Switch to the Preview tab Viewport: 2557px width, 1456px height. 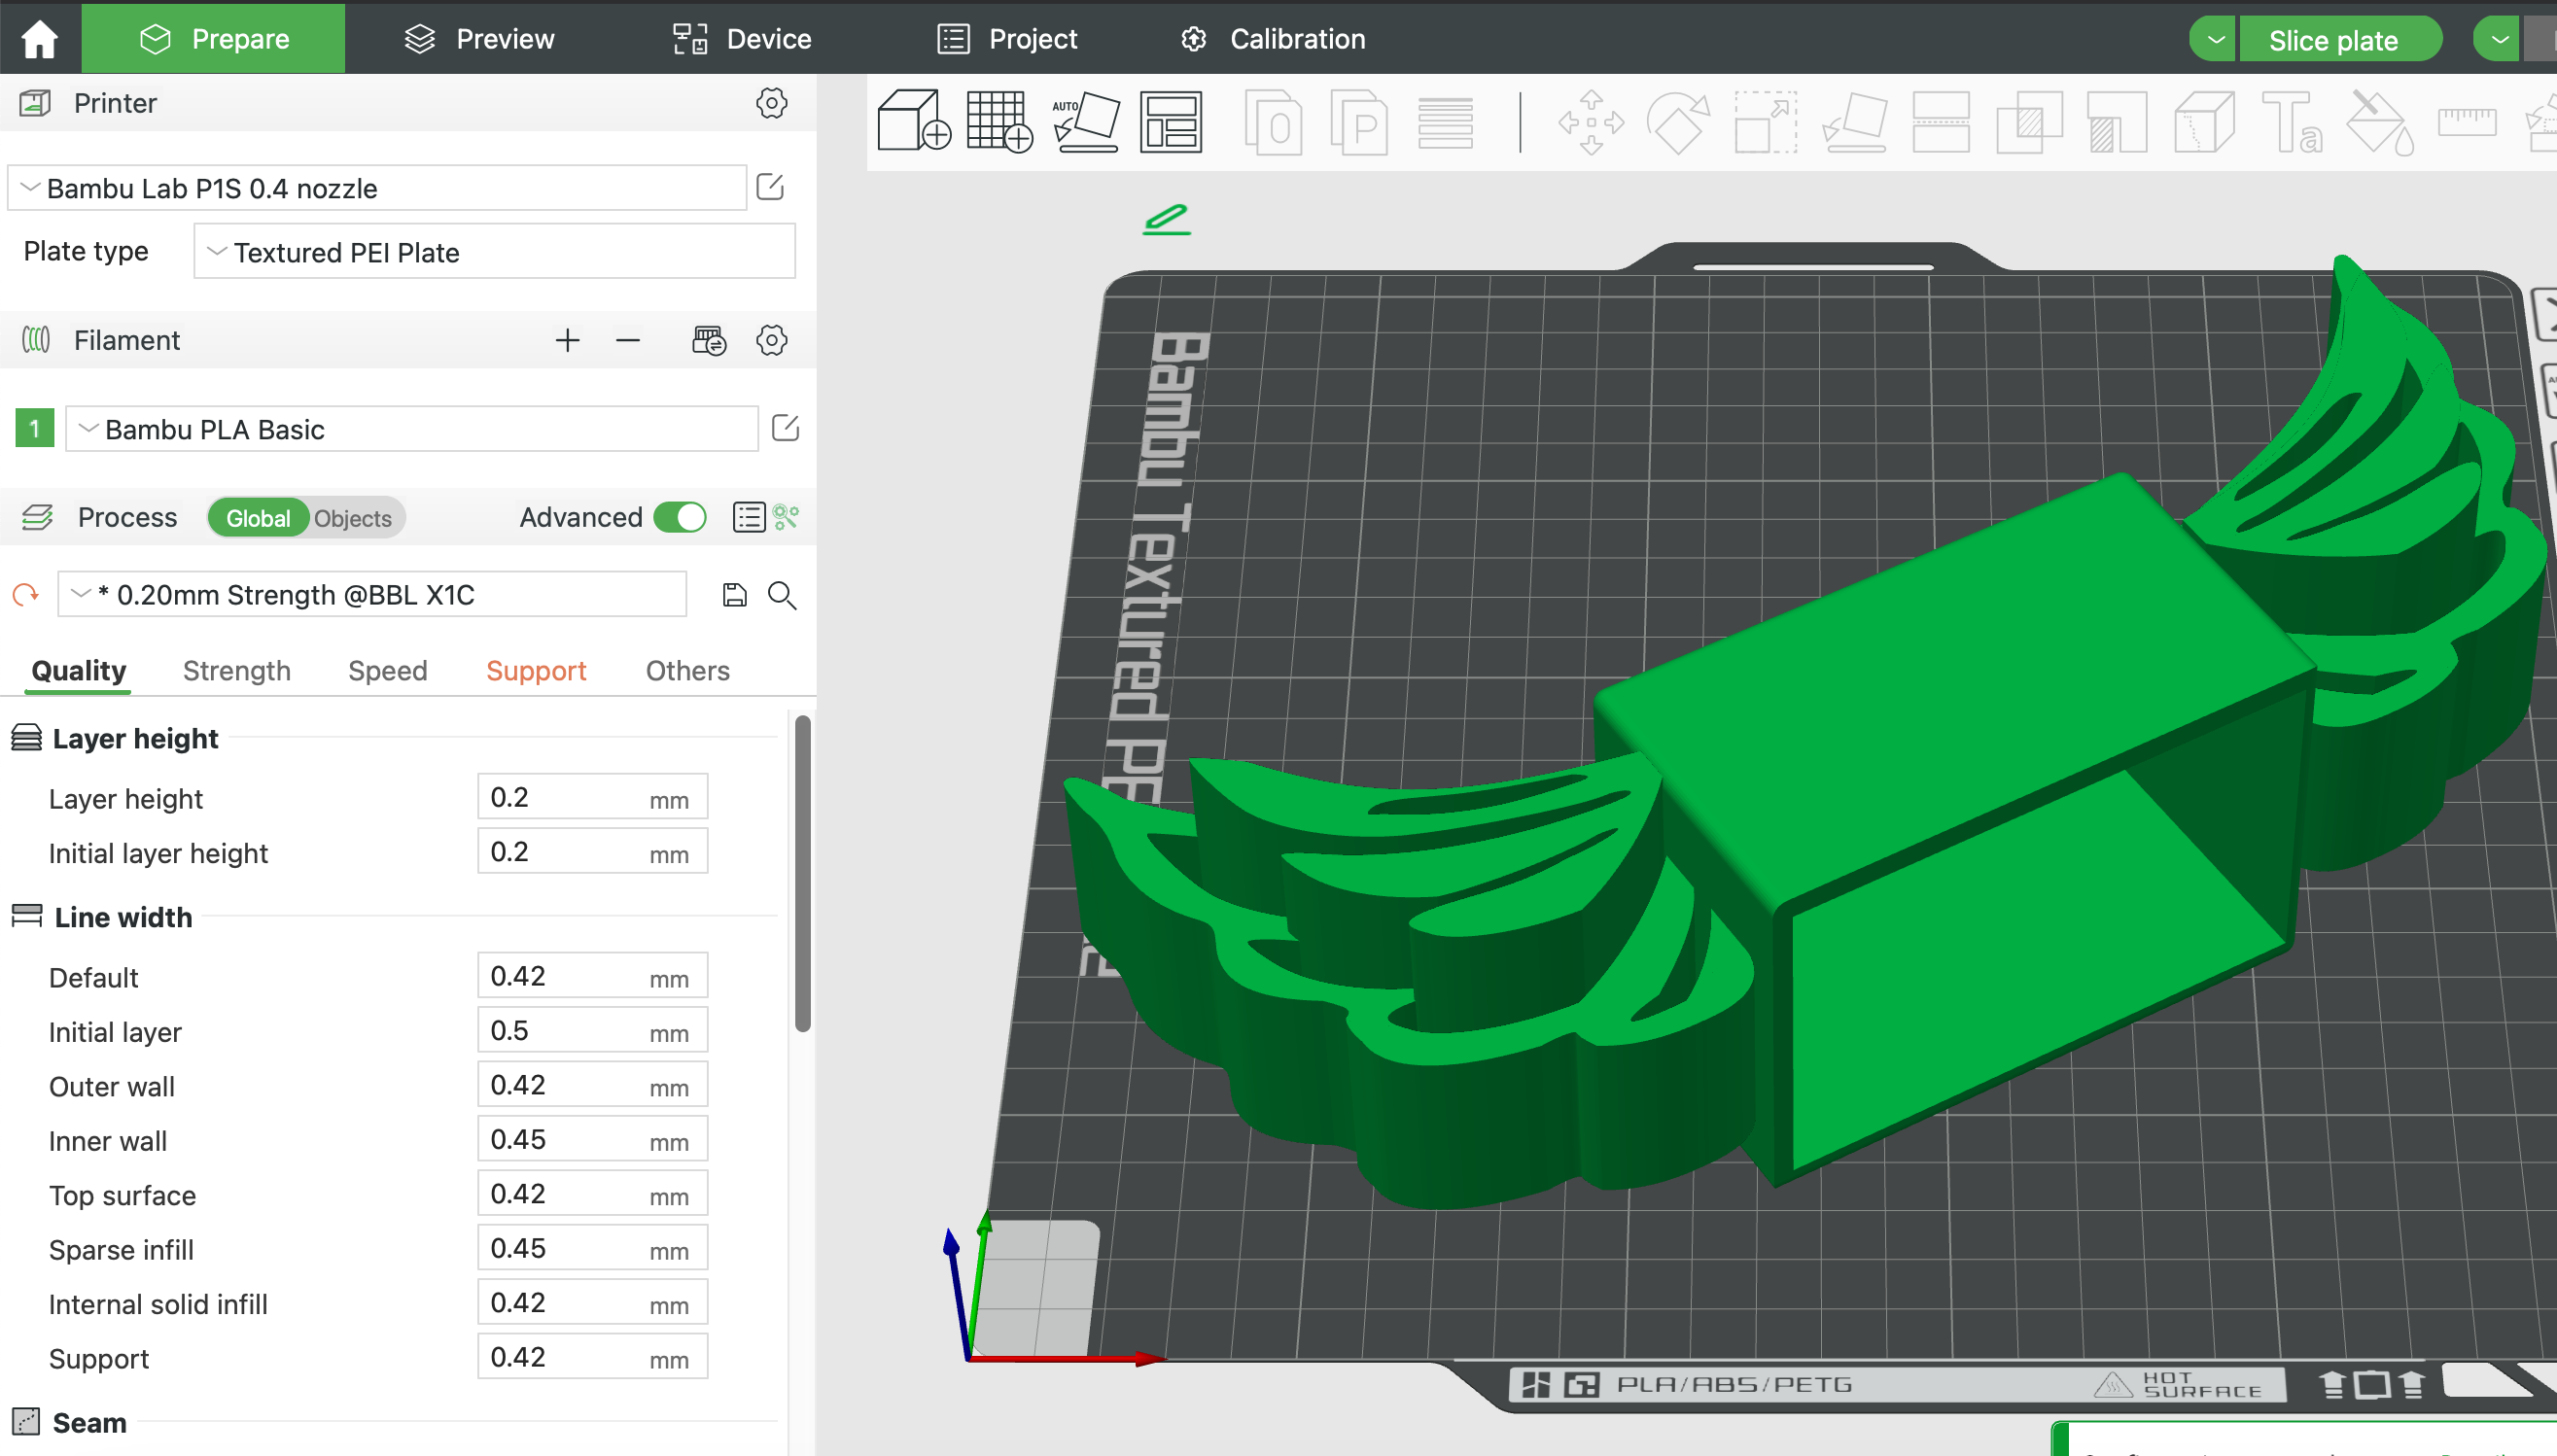479,39
